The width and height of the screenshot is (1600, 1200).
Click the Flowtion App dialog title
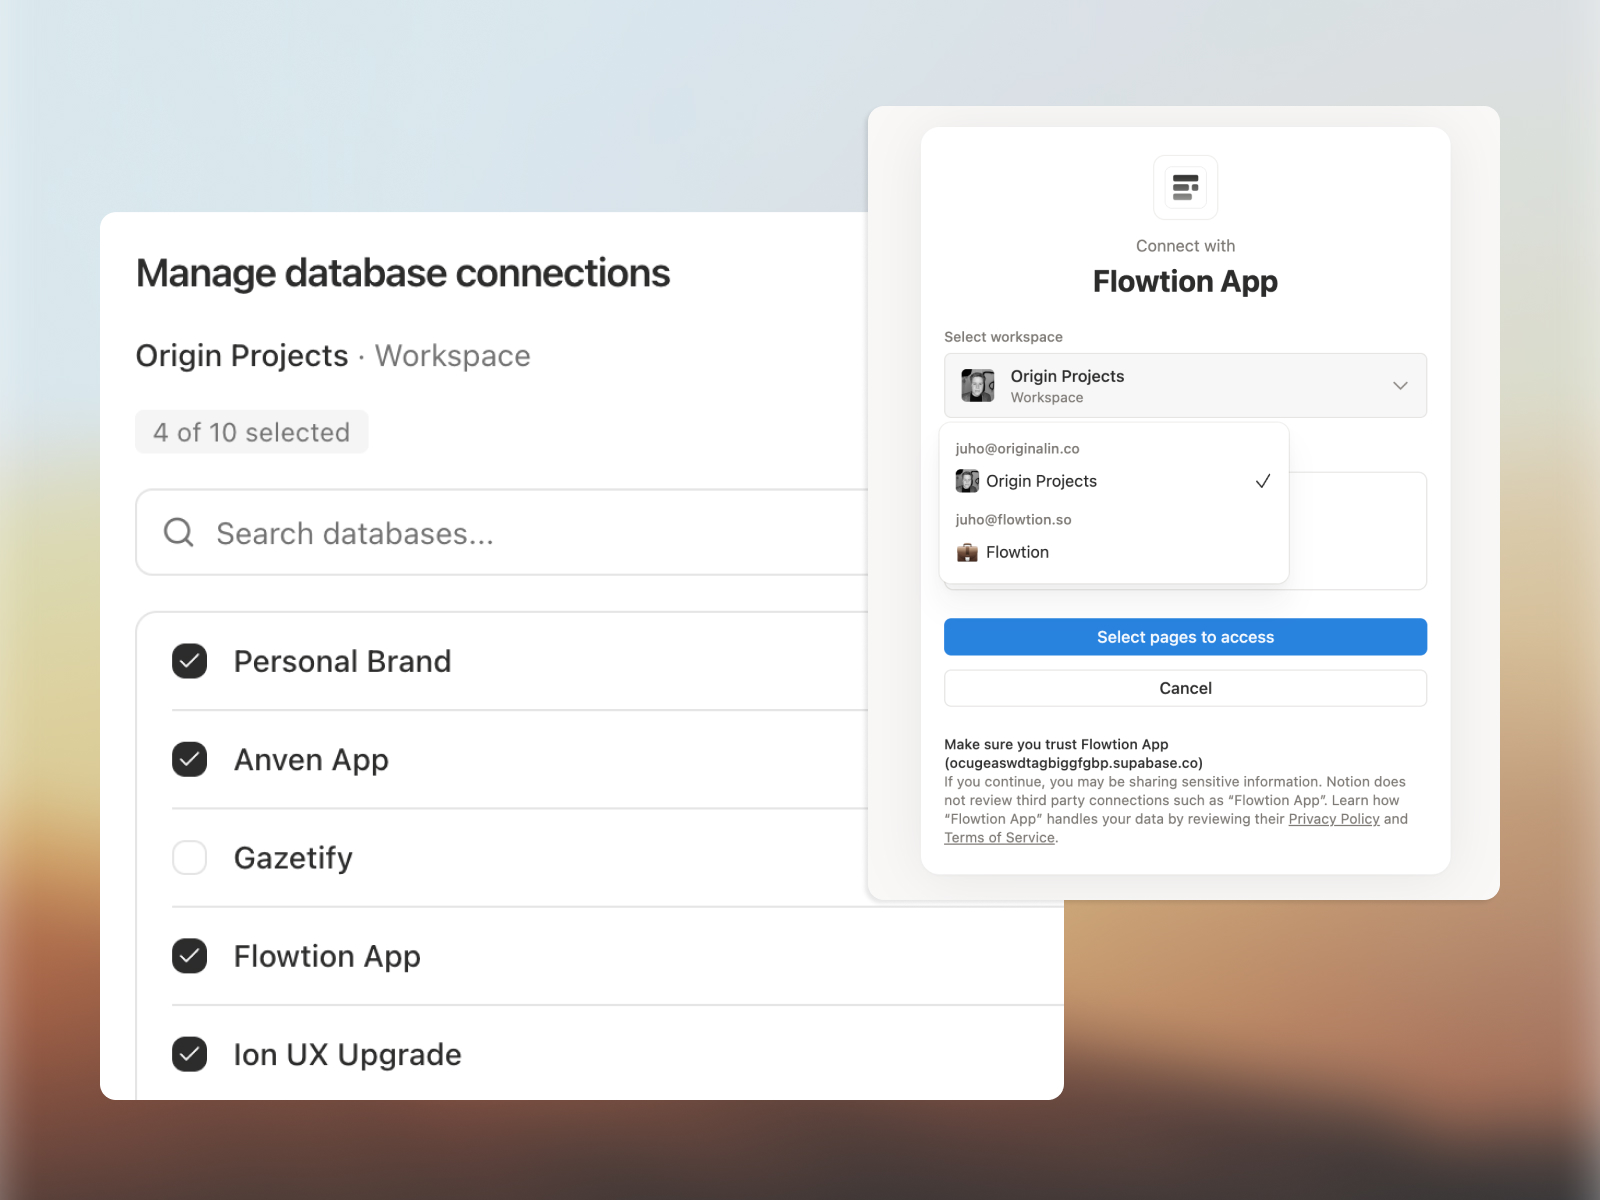point(1185,282)
